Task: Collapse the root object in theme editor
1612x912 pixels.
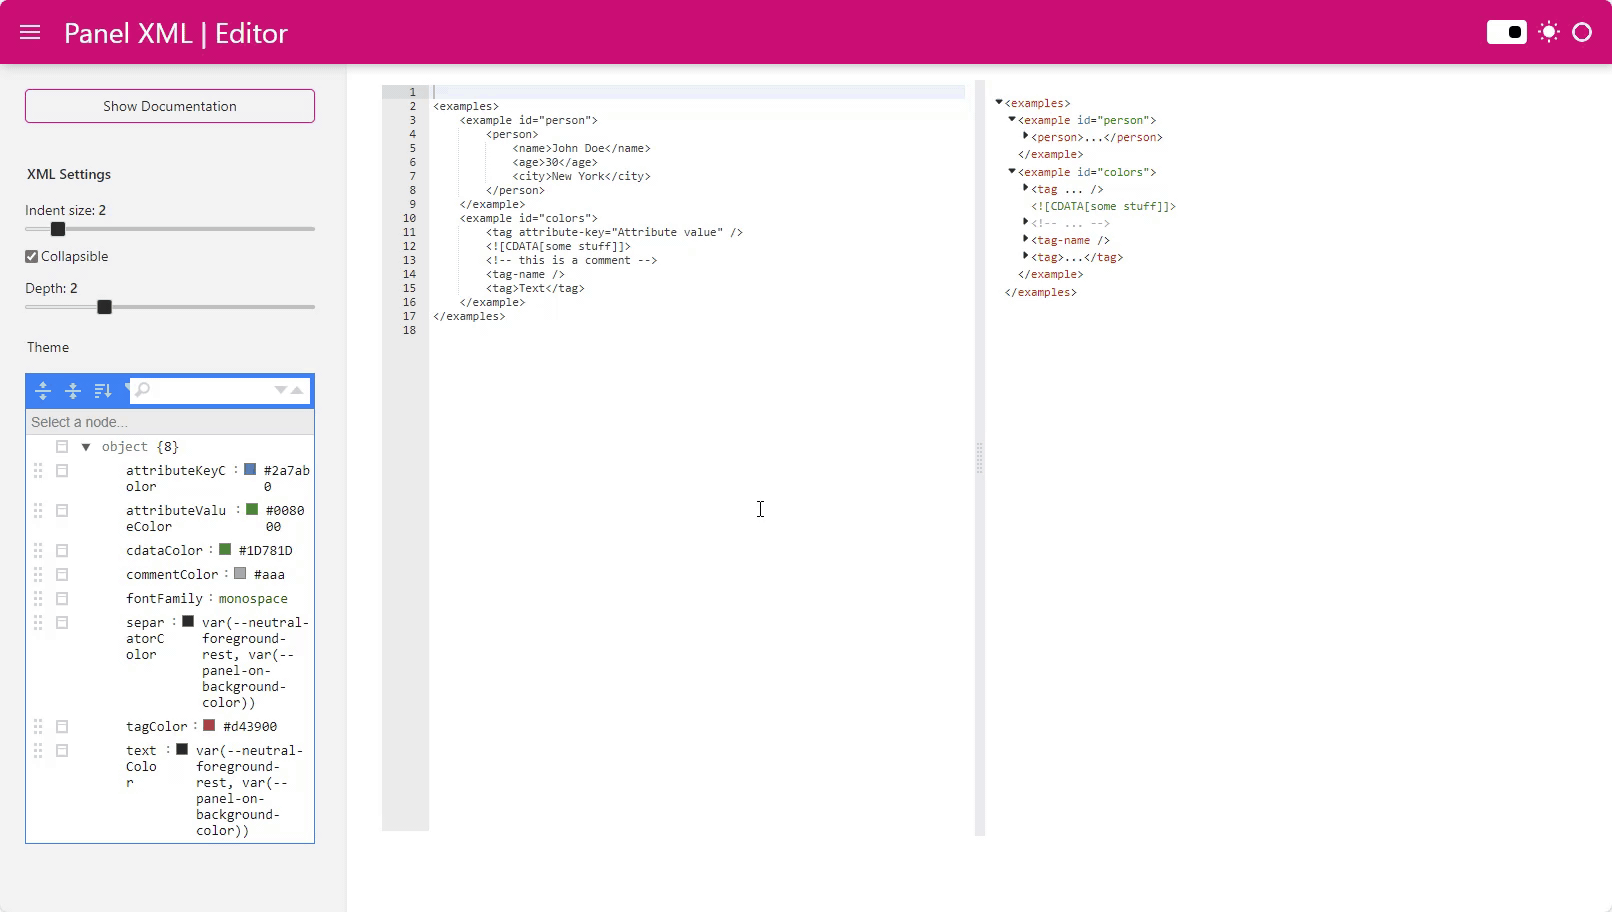Action: [85, 446]
